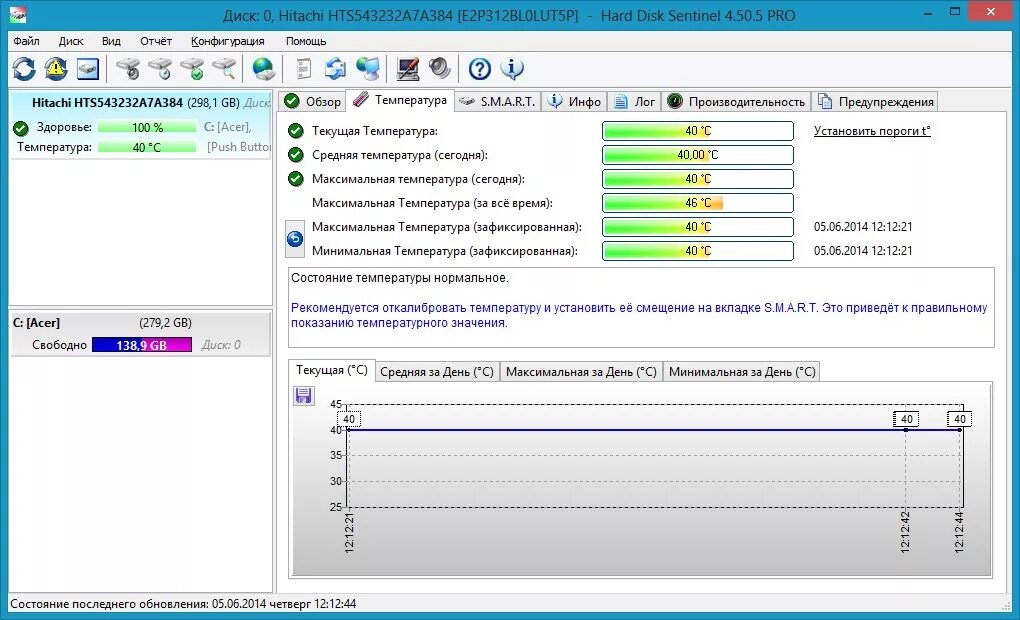The height and width of the screenshot is (620, 1020).
Task: Click green check beside Максимальная температура (сегодня)
Action: [x=295, y=179]
